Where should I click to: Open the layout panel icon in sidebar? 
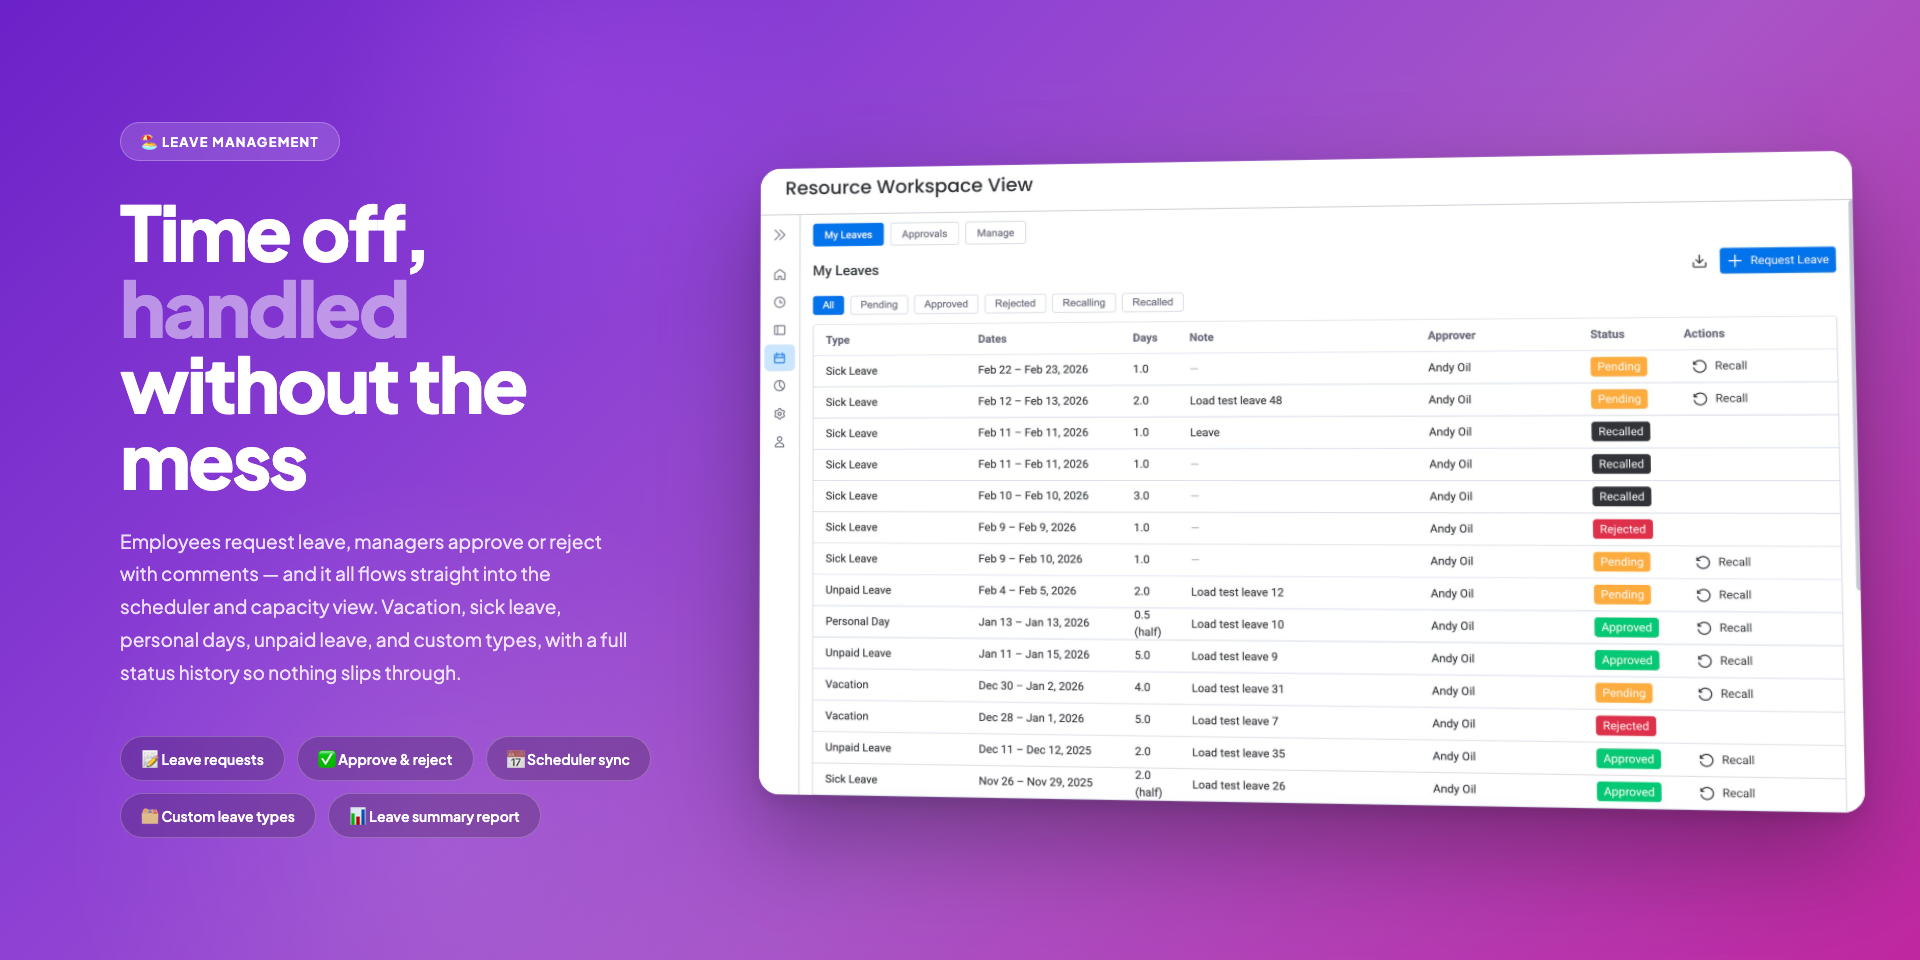pyautogui.click(x=779, y=330)
